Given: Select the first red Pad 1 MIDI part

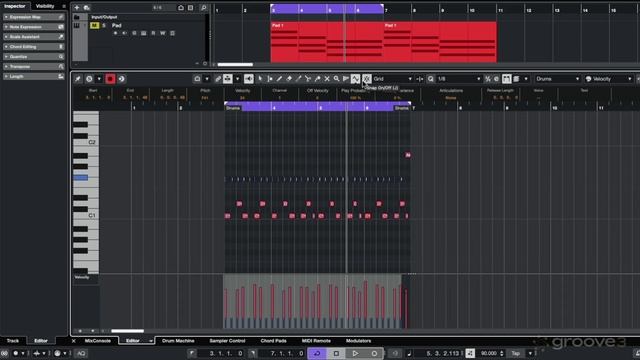Looking at the screenshot, I should point(327,42).
